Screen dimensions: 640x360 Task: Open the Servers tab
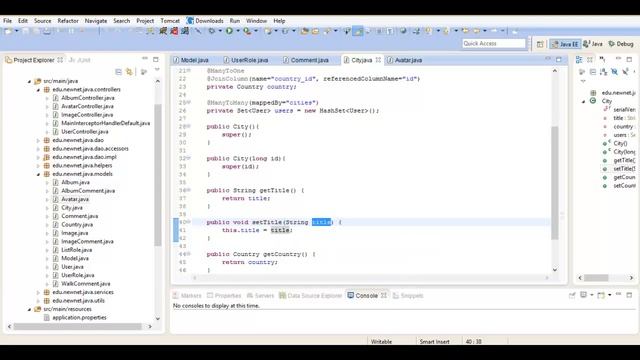click(x=260, y=296)
